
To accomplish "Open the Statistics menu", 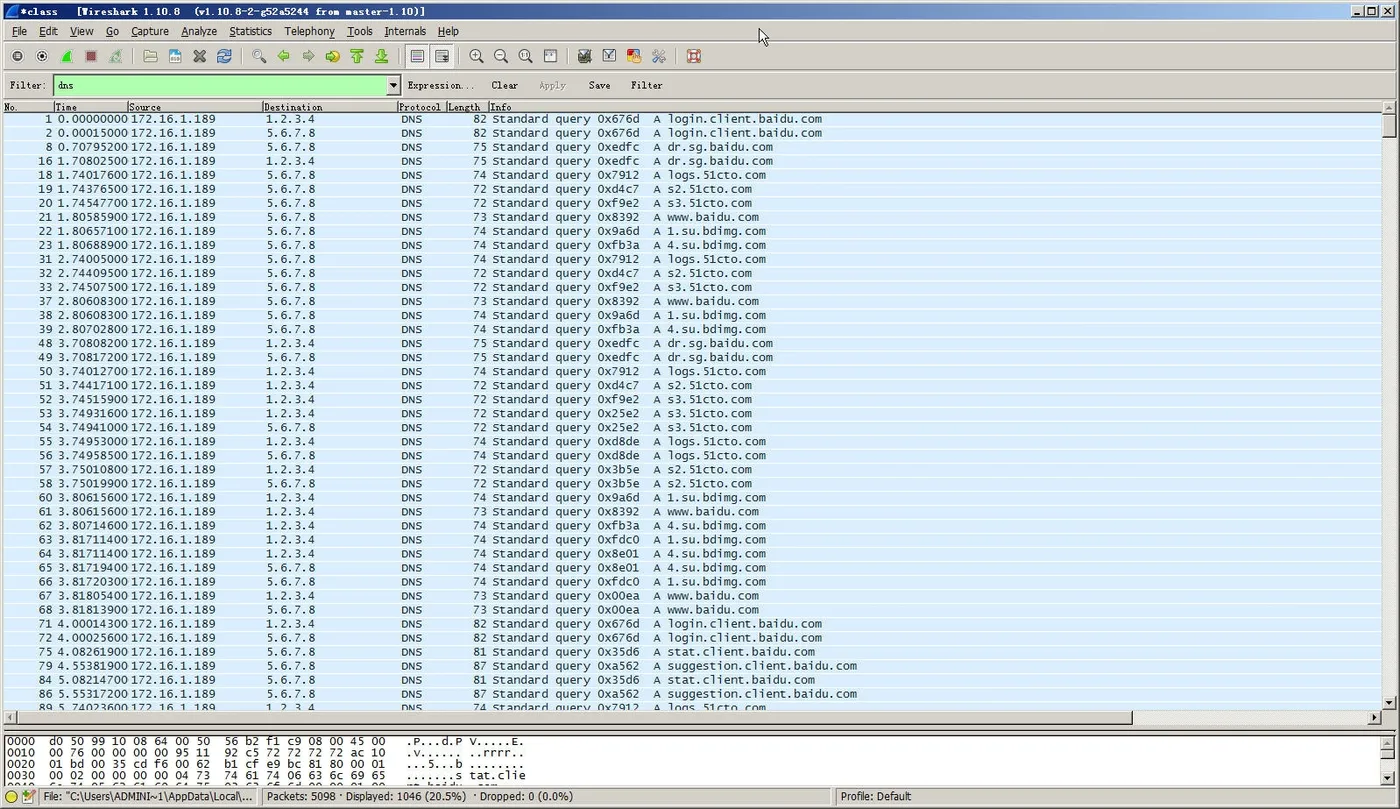I will 250,31.
